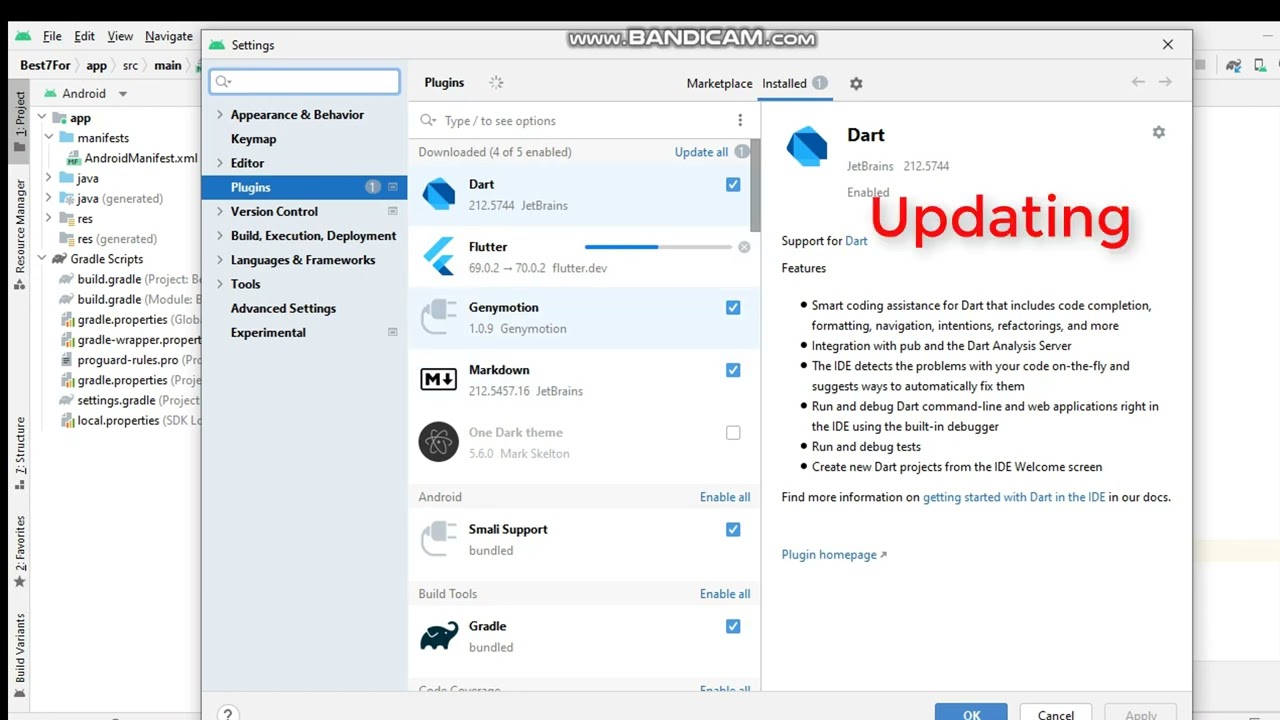Enable the One Dark theme checkbox
This screenshot has height=720, width=1280.
click(x=733, y=433)
